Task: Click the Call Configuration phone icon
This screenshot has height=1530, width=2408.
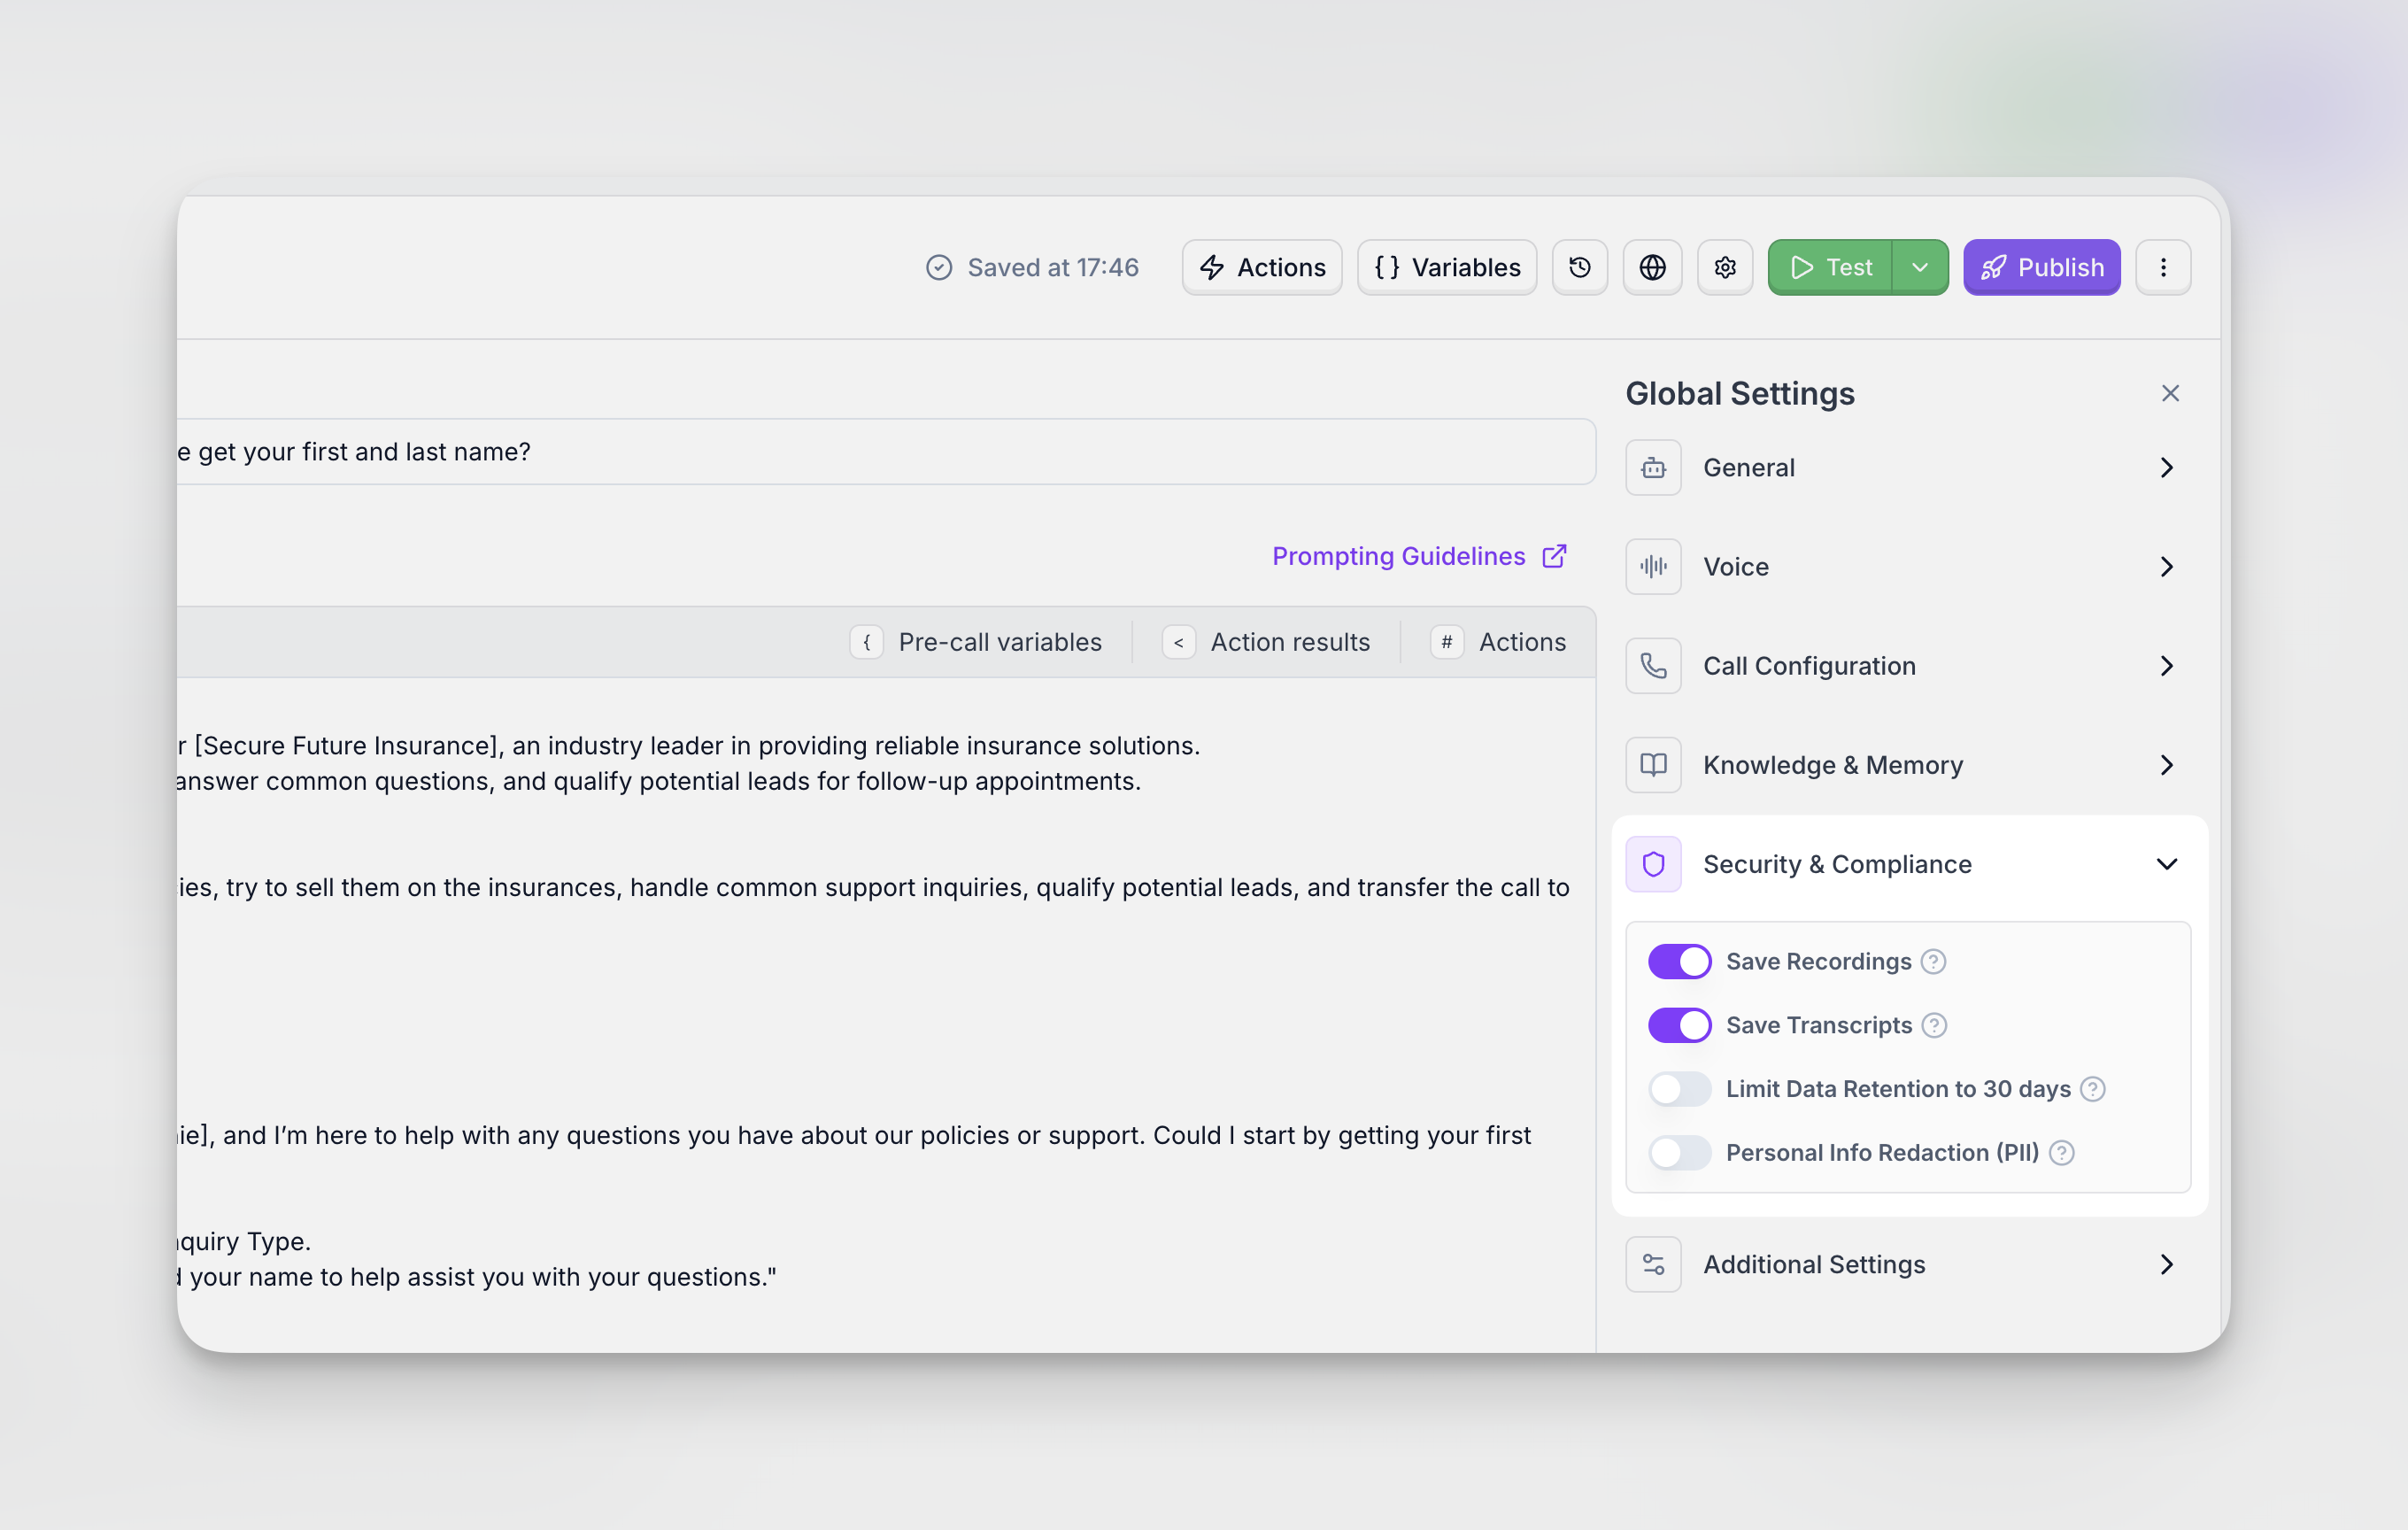Action: (x=1653, y=665)
